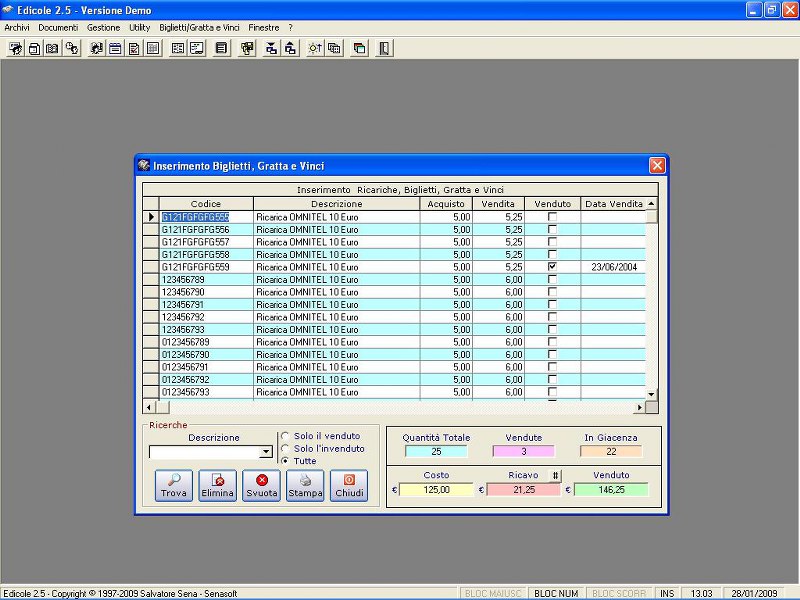Screen dimensions: 800x600
Task: Choose the 'Solo l'invenduto' radio option
Action: coord(286,449)
